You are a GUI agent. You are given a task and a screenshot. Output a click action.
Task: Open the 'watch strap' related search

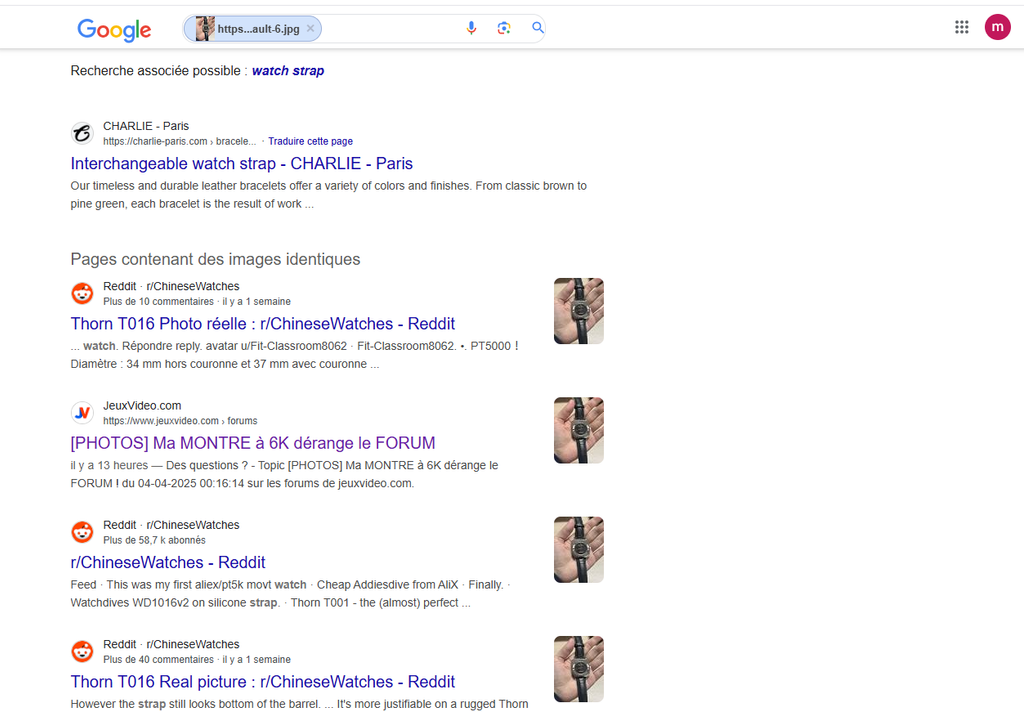[288, 71]
